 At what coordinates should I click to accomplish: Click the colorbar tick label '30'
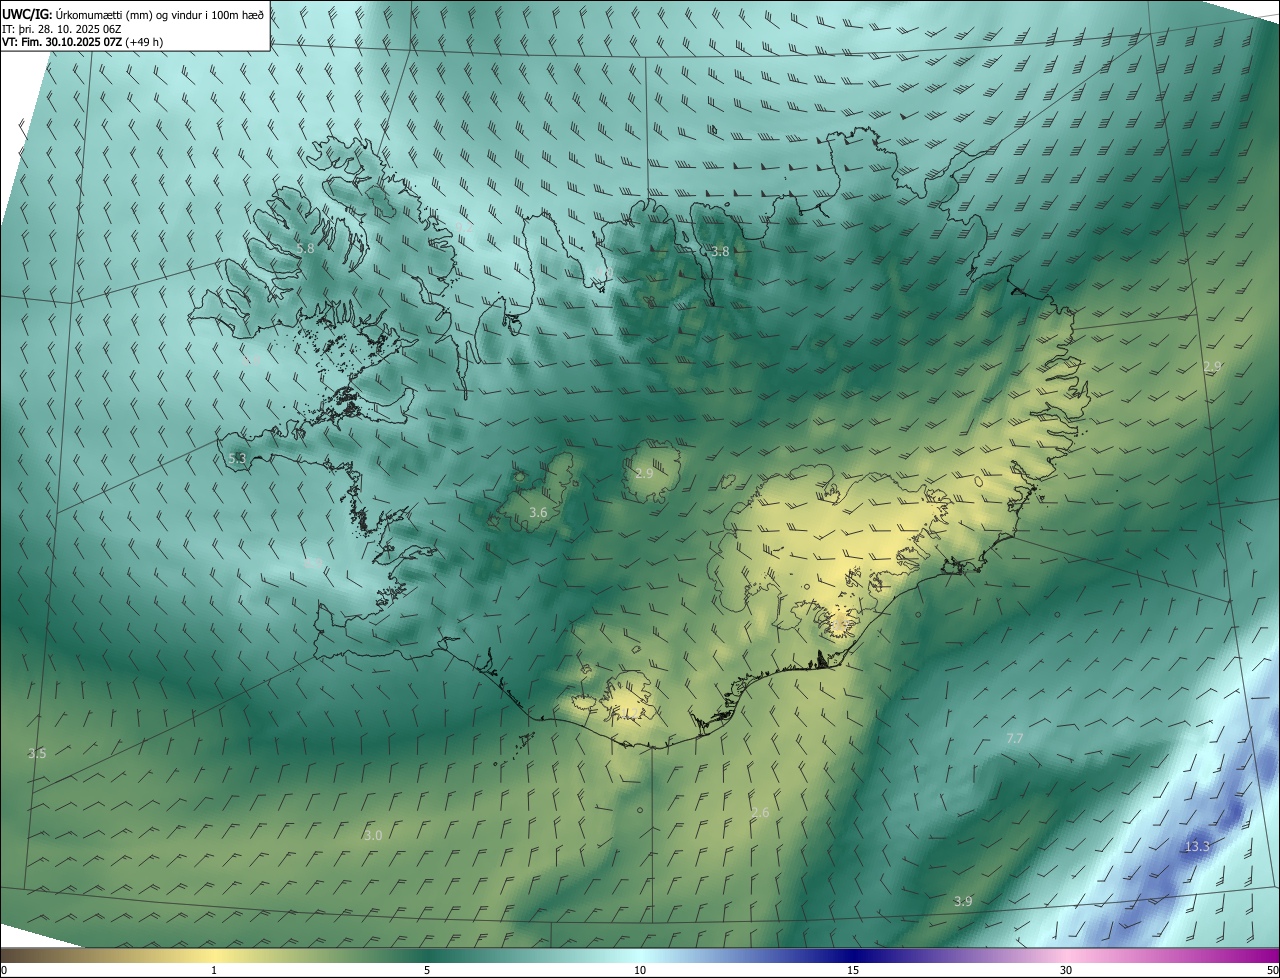(1066, 971)
